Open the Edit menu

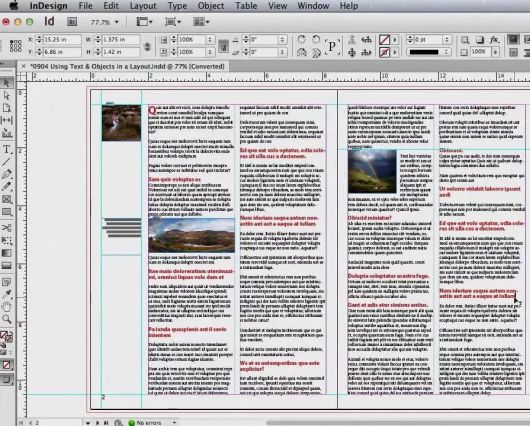111,6
